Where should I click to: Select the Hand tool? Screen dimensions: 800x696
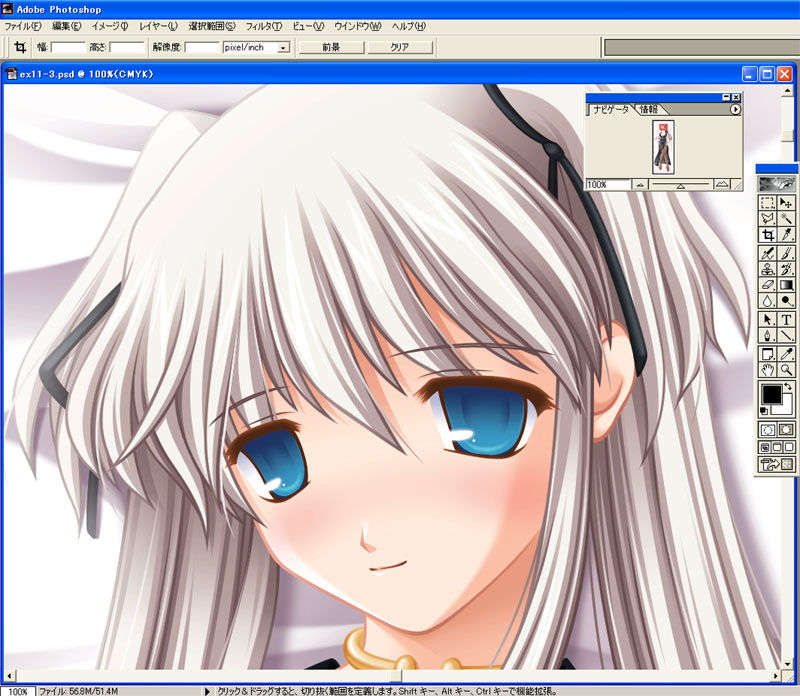point(767,369)
